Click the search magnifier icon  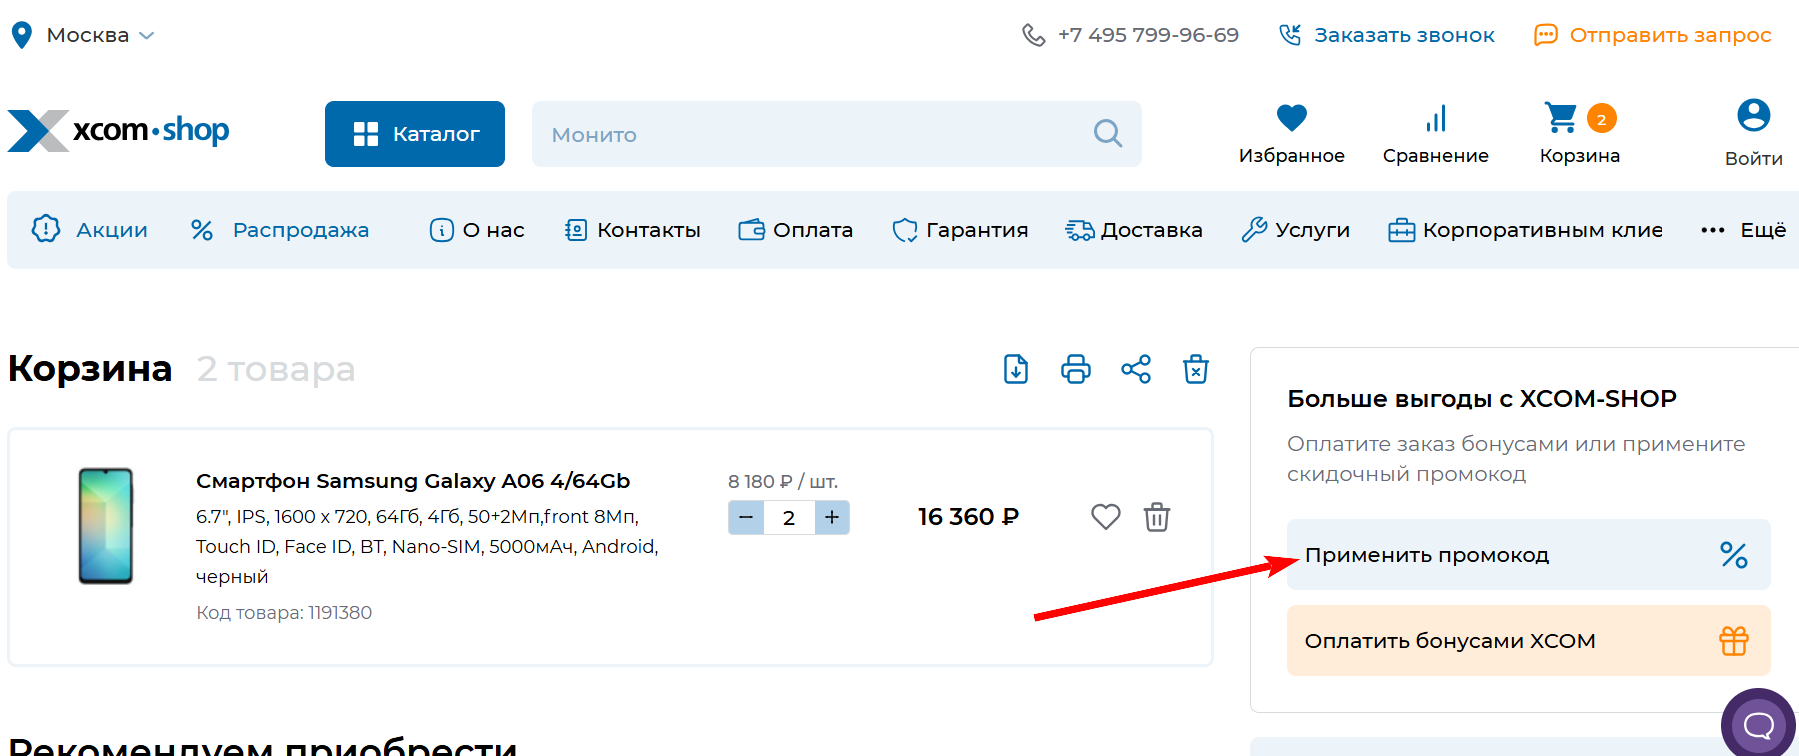pos(1107,133)
